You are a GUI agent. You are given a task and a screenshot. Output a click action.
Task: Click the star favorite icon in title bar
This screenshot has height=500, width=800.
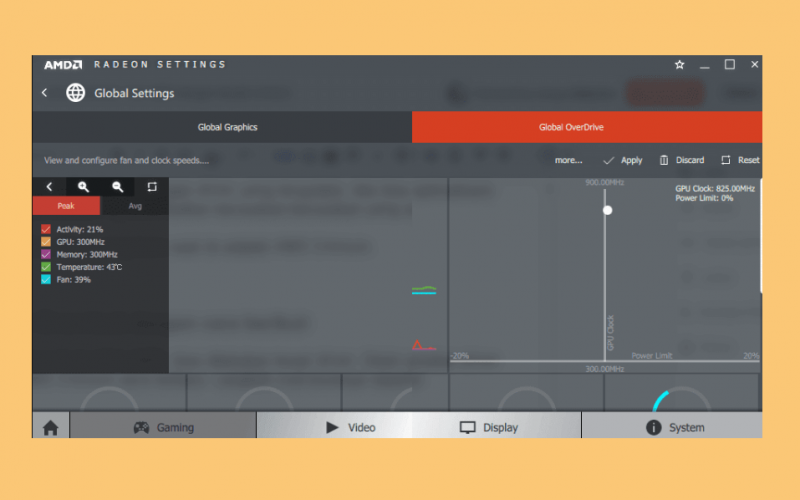coord(679,65)
